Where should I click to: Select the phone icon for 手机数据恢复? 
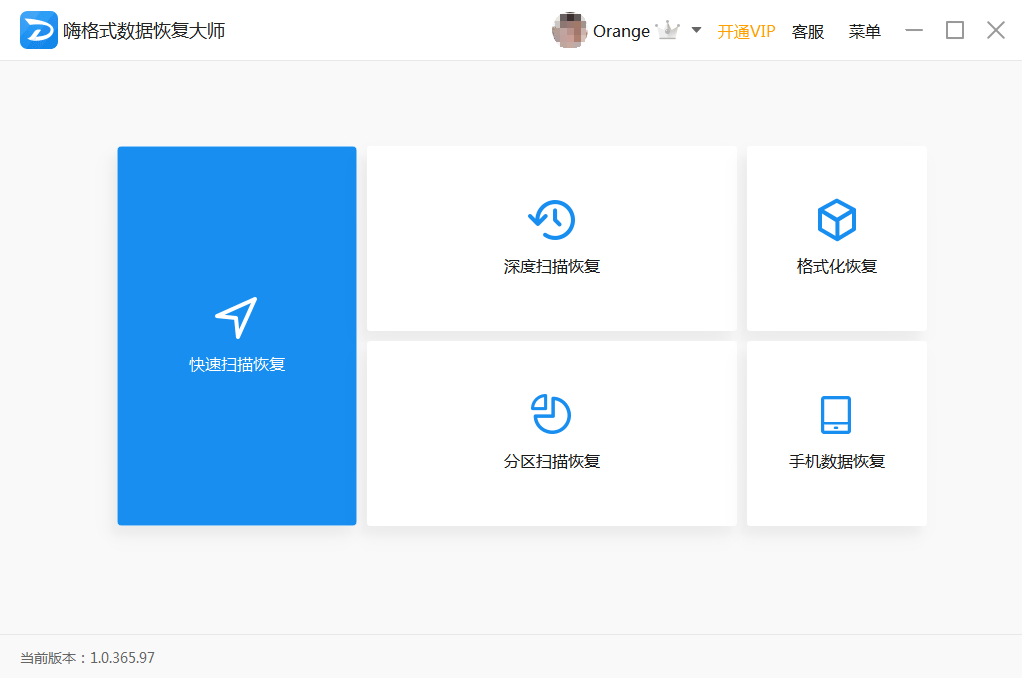point(836,414)
